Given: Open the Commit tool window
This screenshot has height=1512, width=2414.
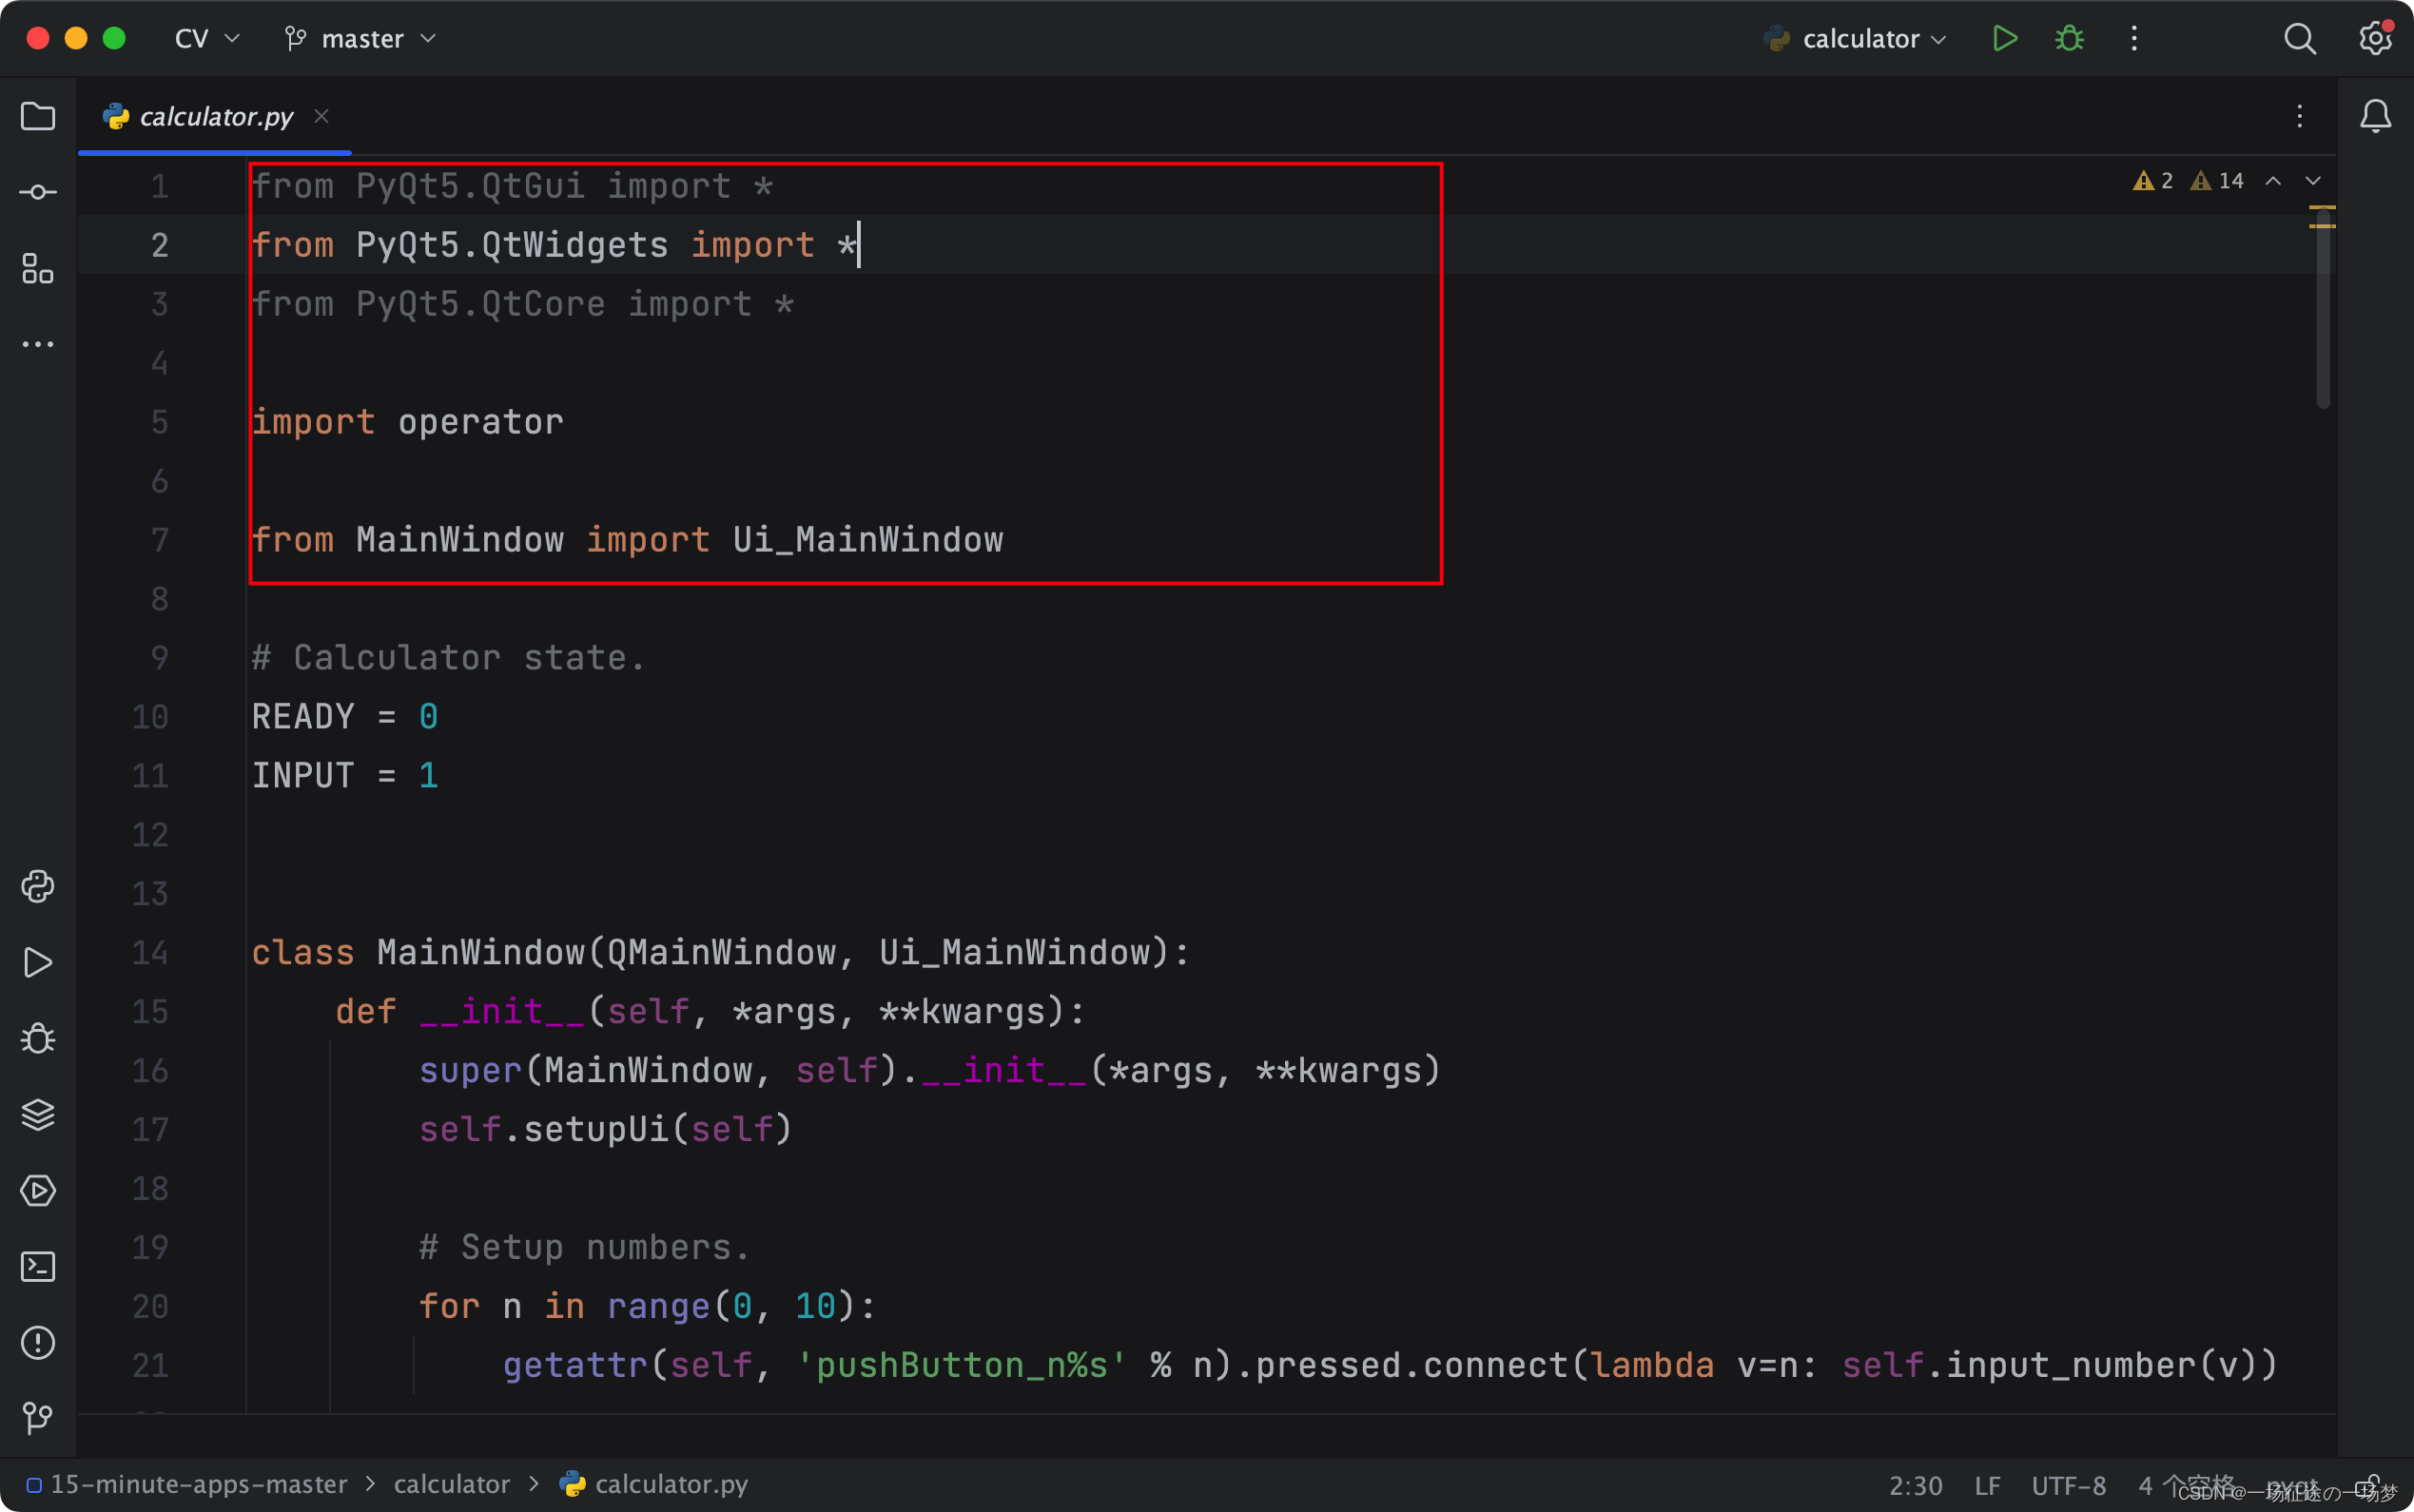Looking at the screenshot, I should (38, 192).
